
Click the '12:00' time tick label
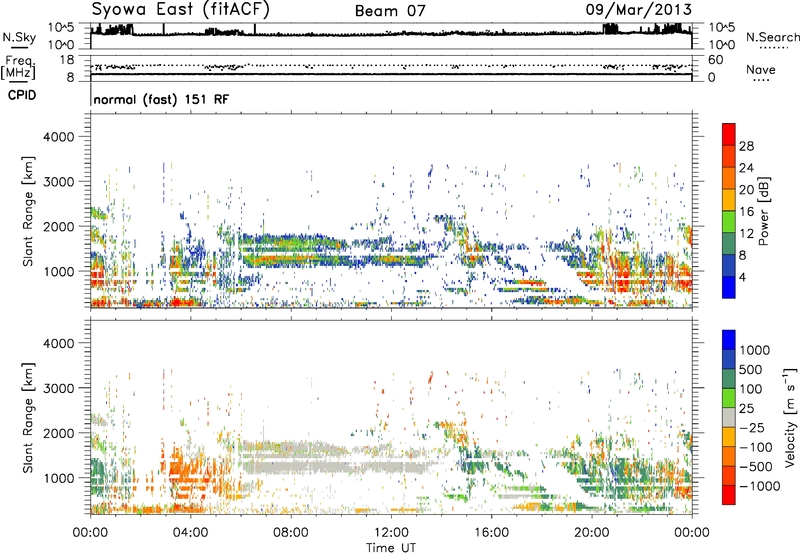[391, 533]
